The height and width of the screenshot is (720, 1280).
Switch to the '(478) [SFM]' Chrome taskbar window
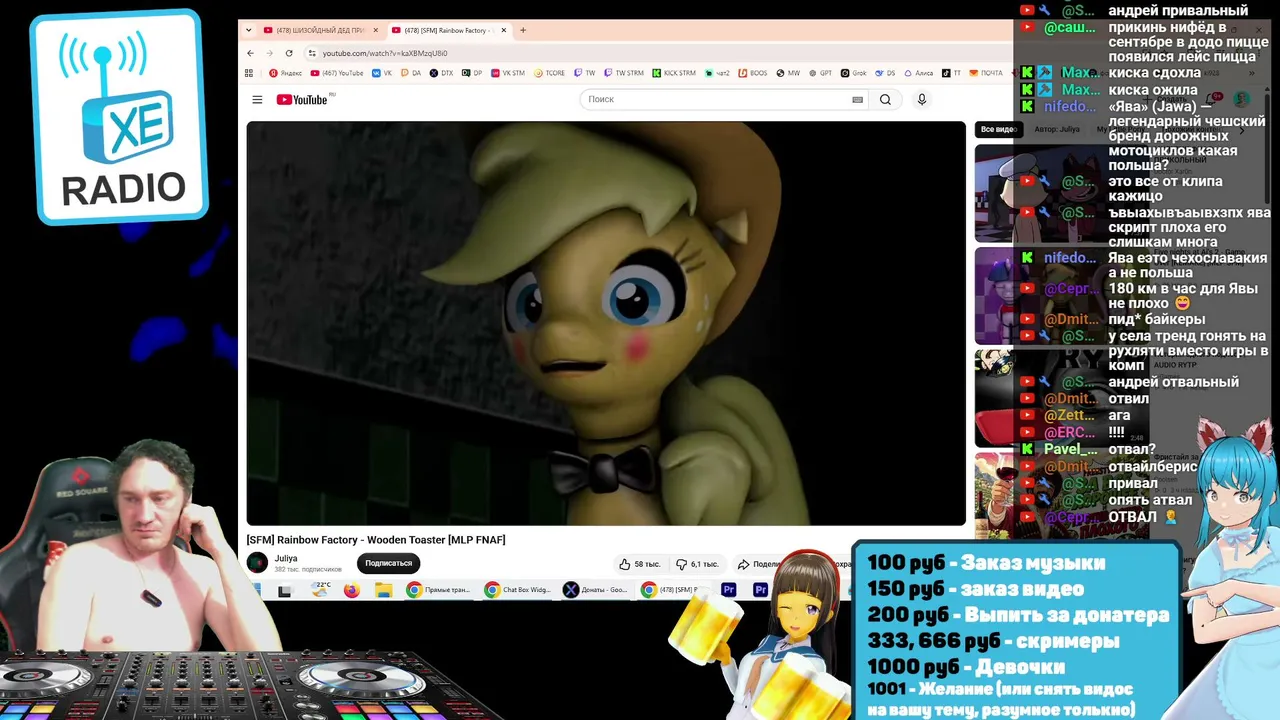click(x=671, y=591)
